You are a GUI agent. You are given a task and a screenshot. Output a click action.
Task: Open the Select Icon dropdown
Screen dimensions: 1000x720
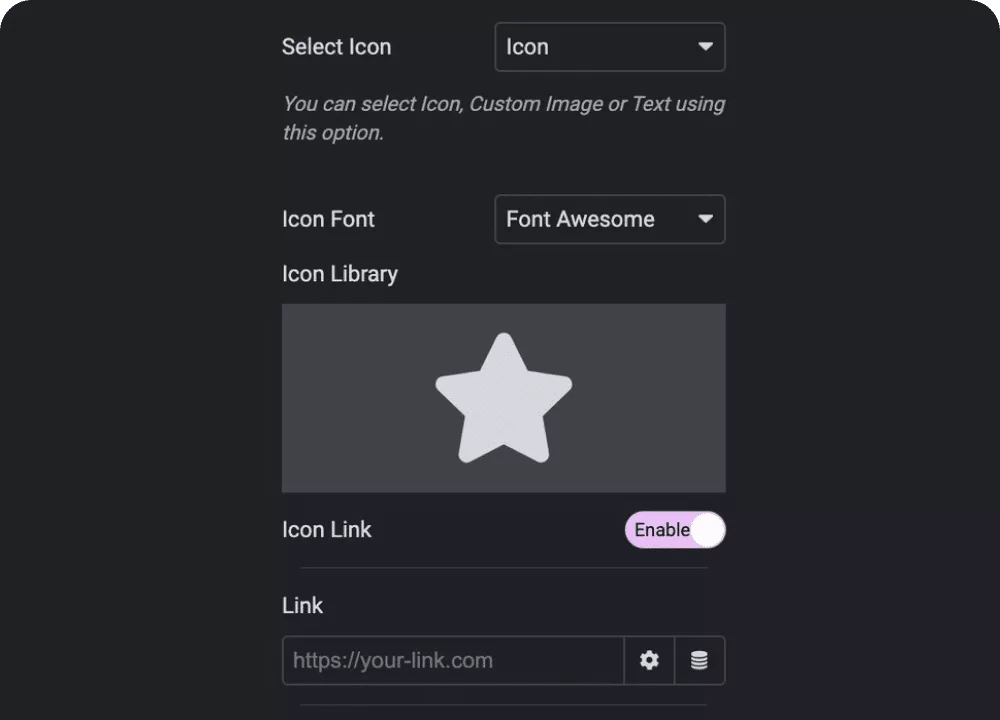click(x=610, y=47)
